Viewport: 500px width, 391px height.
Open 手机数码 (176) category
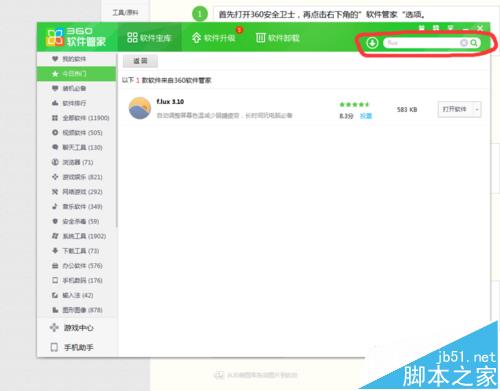click(77, 280)
